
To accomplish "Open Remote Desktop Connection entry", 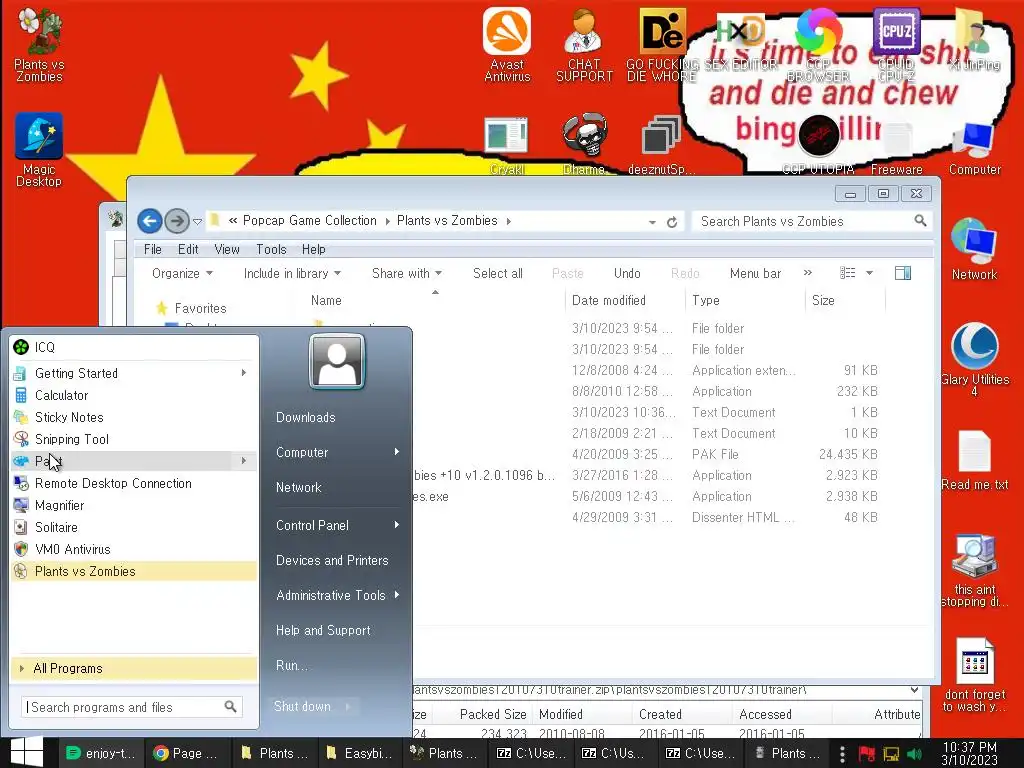I will [x=135, y=483].
